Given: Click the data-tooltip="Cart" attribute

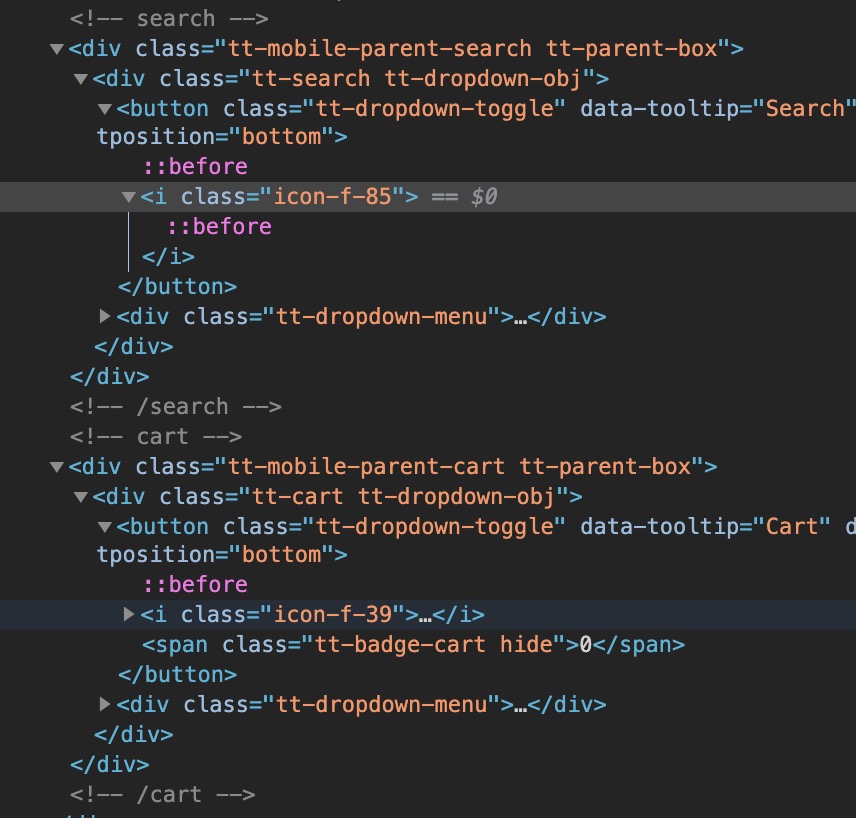Looking at the screenshot, I should click(705, 526).
